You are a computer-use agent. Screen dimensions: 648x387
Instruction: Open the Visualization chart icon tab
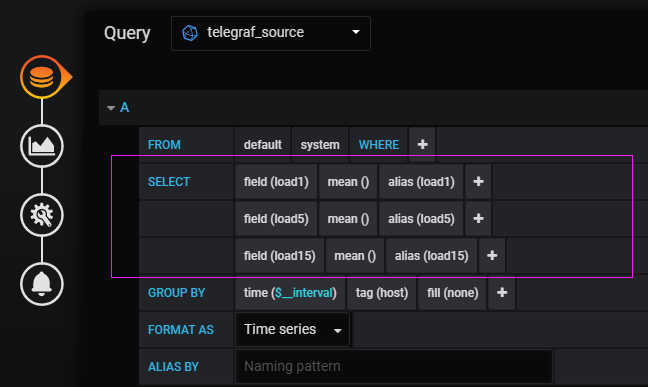pos(42,146)
